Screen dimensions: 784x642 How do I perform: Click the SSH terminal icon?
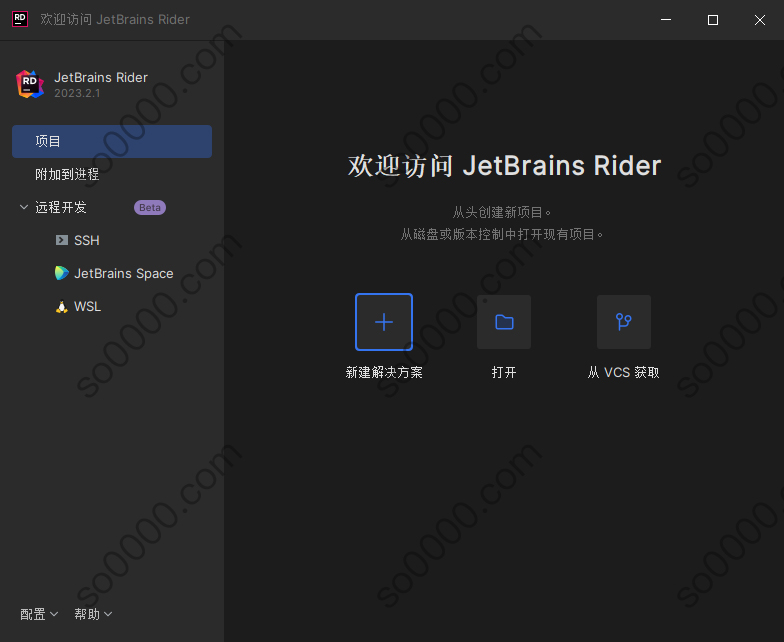[62, 240]
